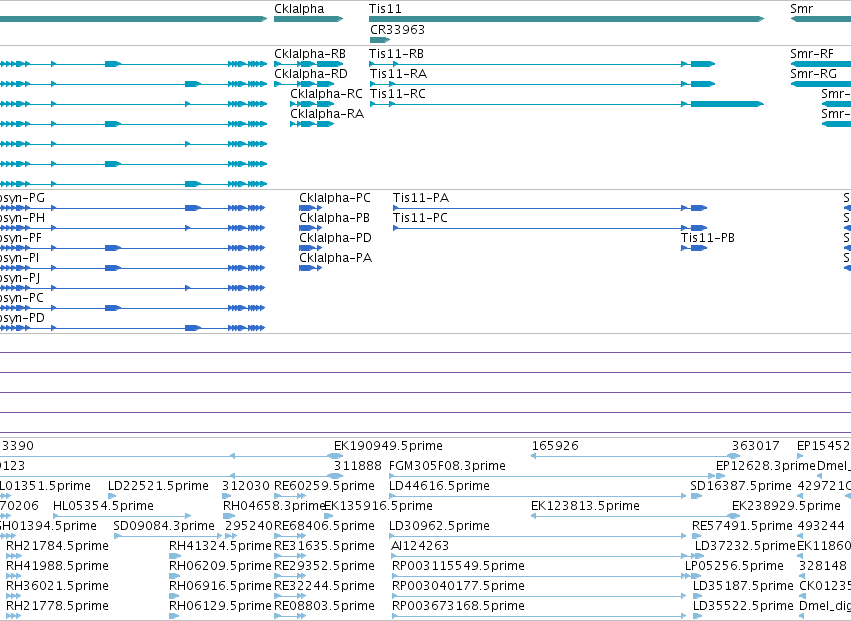This screenshot has height=621, width=851.
Task: Select the Tis11-PB protein label
Action: [x=708, y=238]
